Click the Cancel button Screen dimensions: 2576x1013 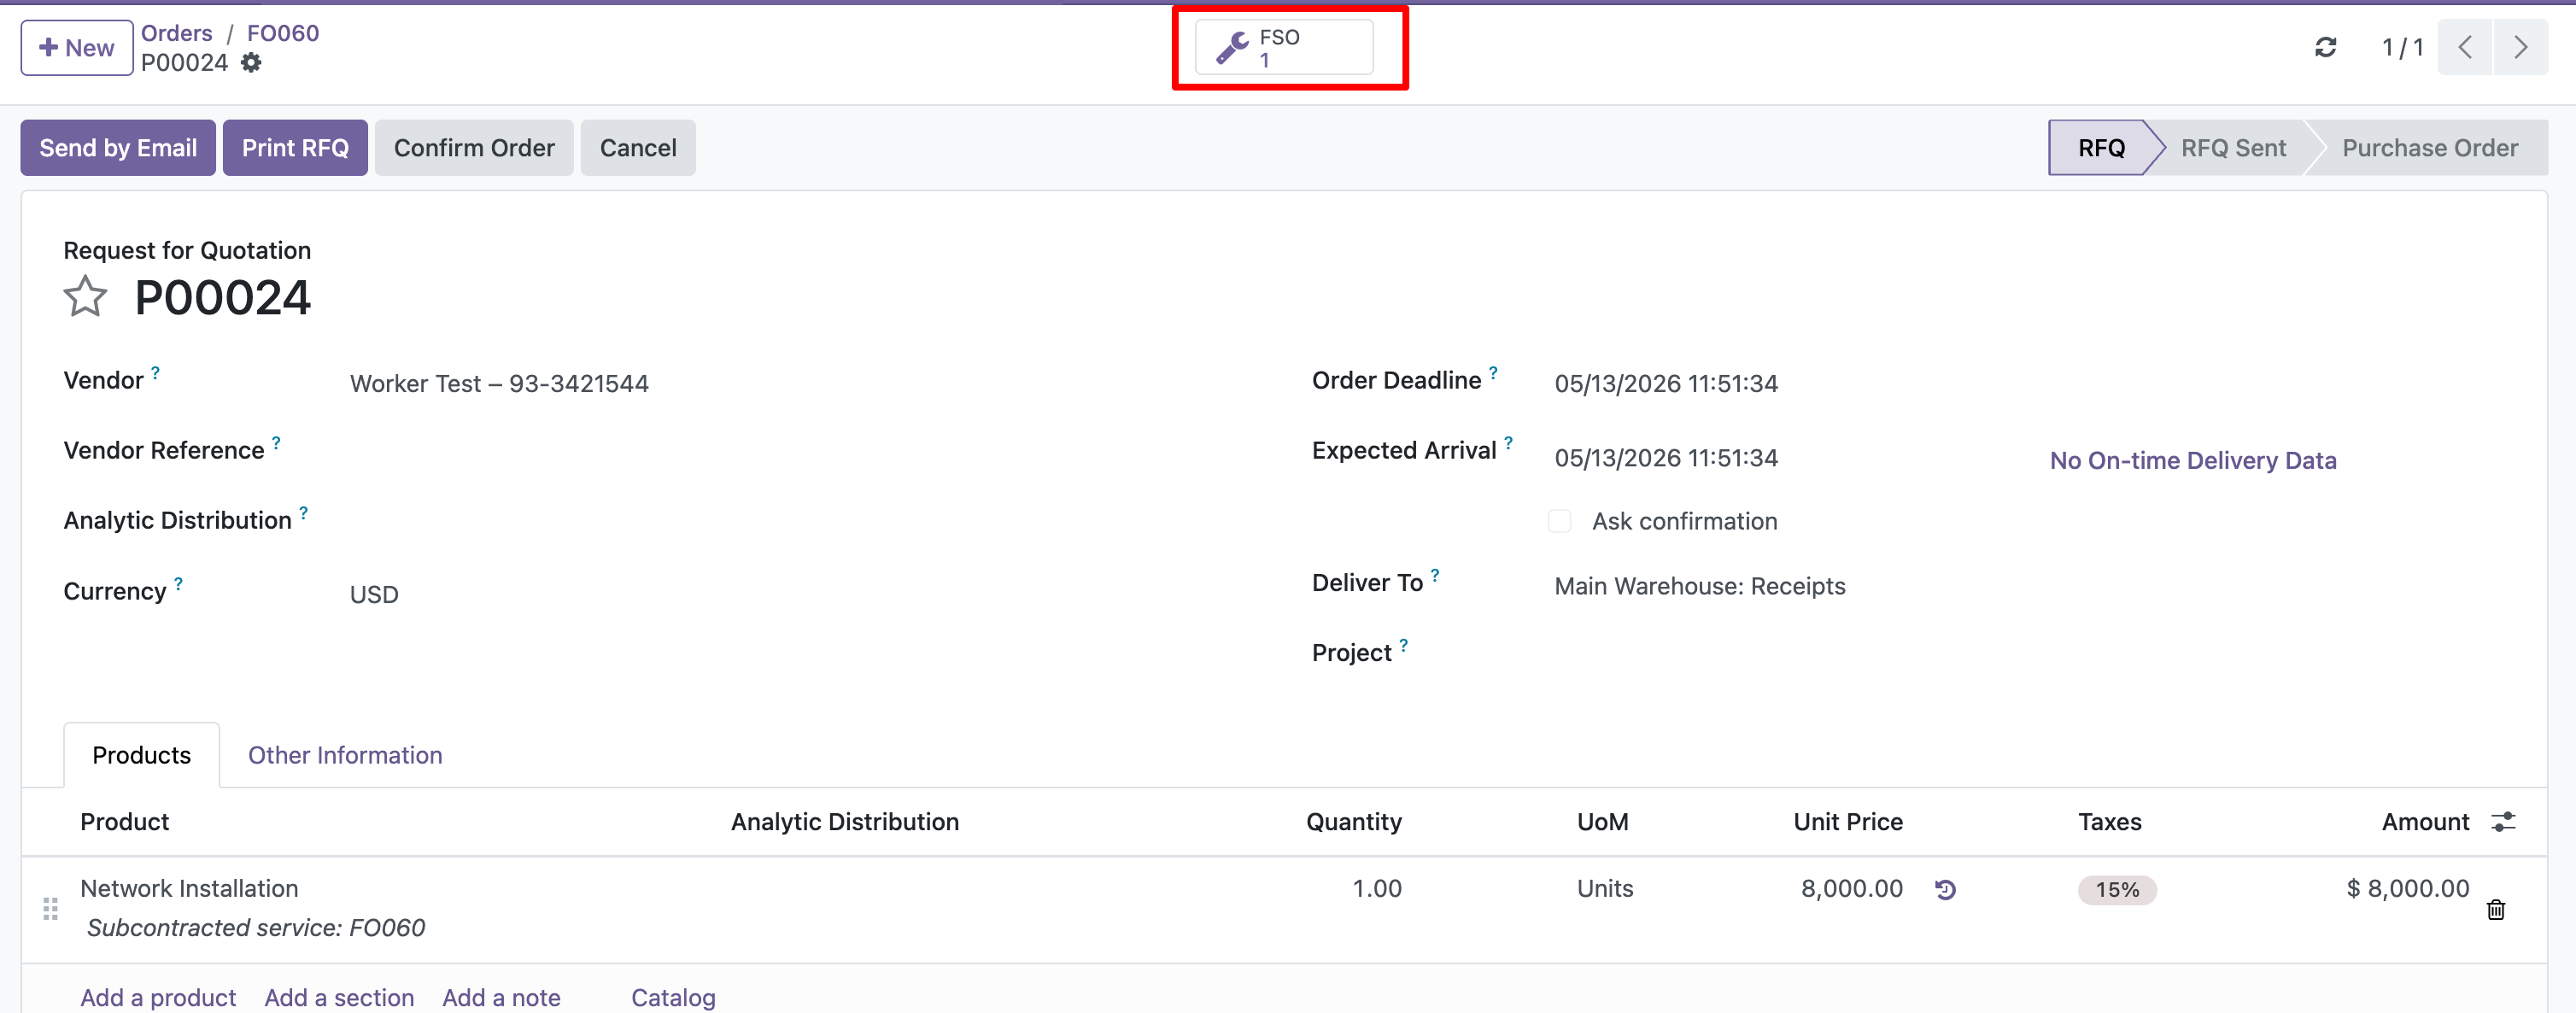638,148
